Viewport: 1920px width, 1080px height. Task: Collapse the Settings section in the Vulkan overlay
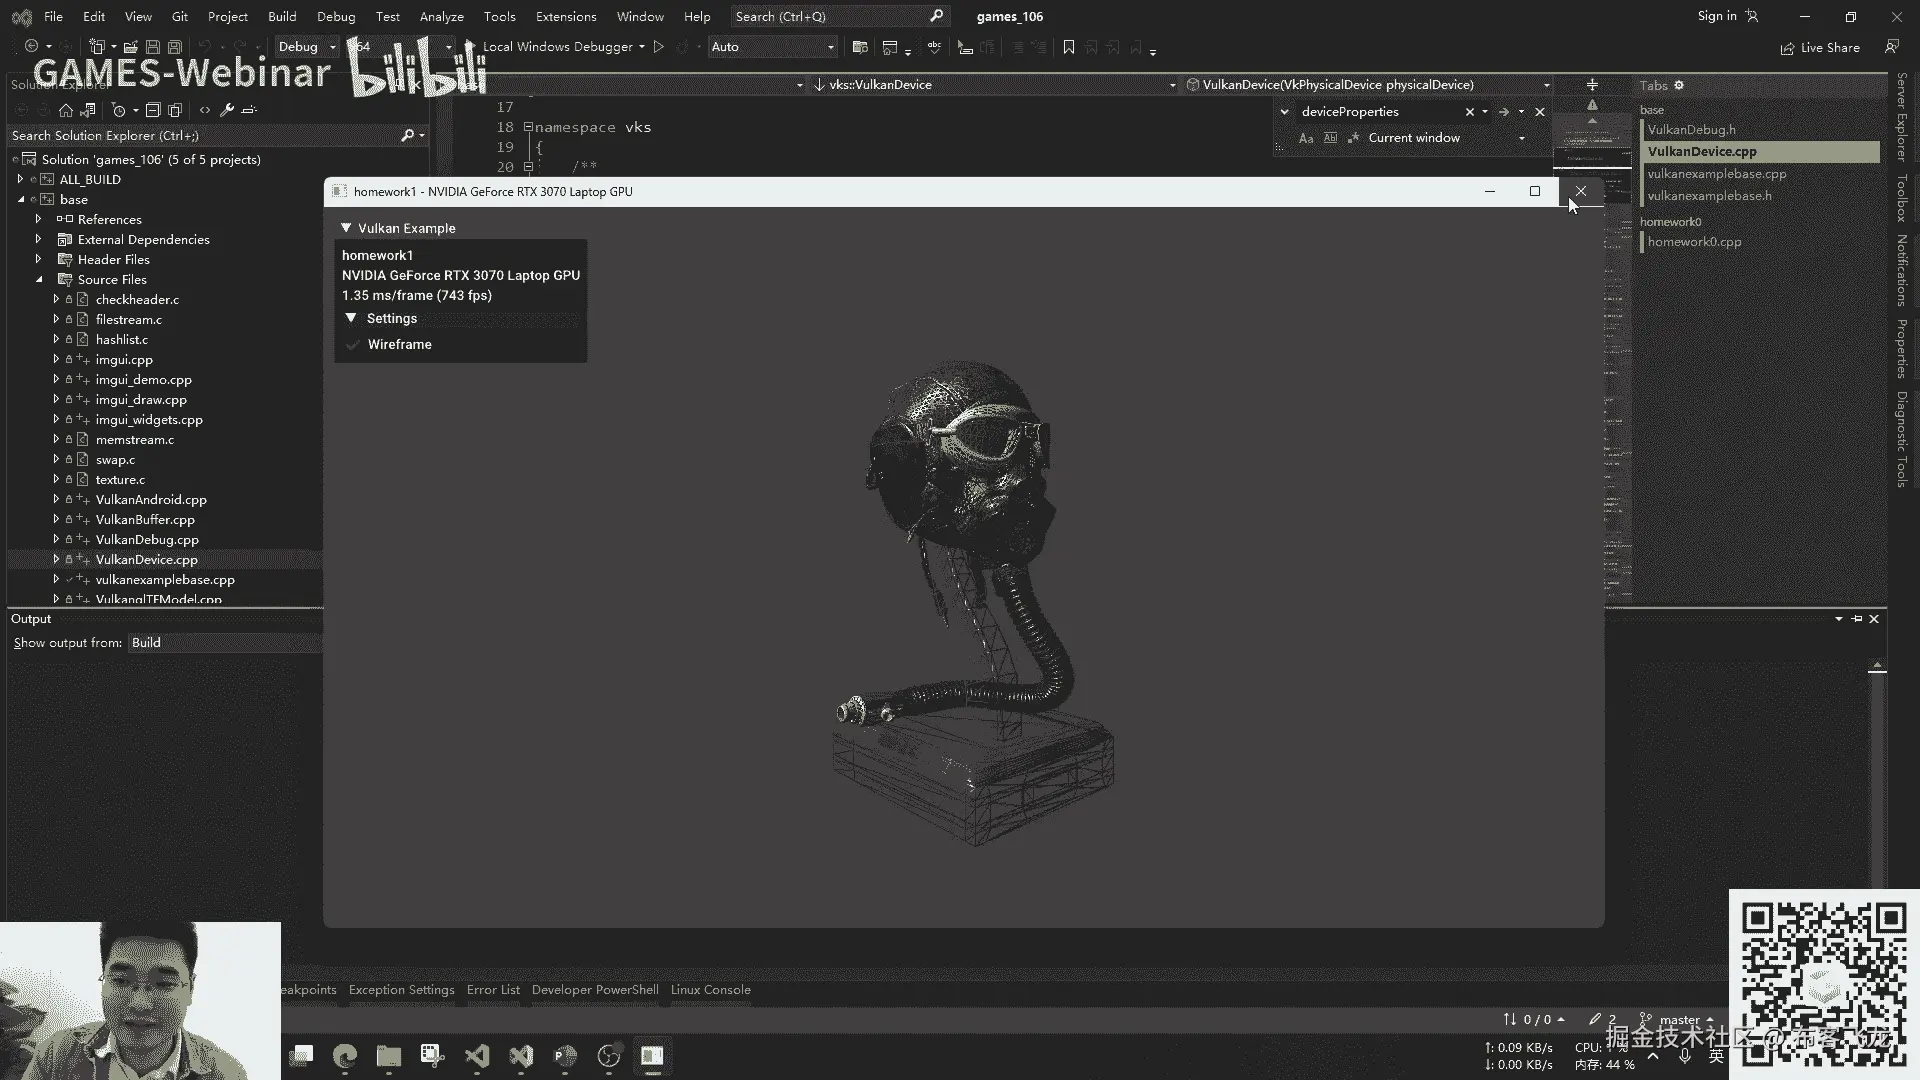(351, 318)
